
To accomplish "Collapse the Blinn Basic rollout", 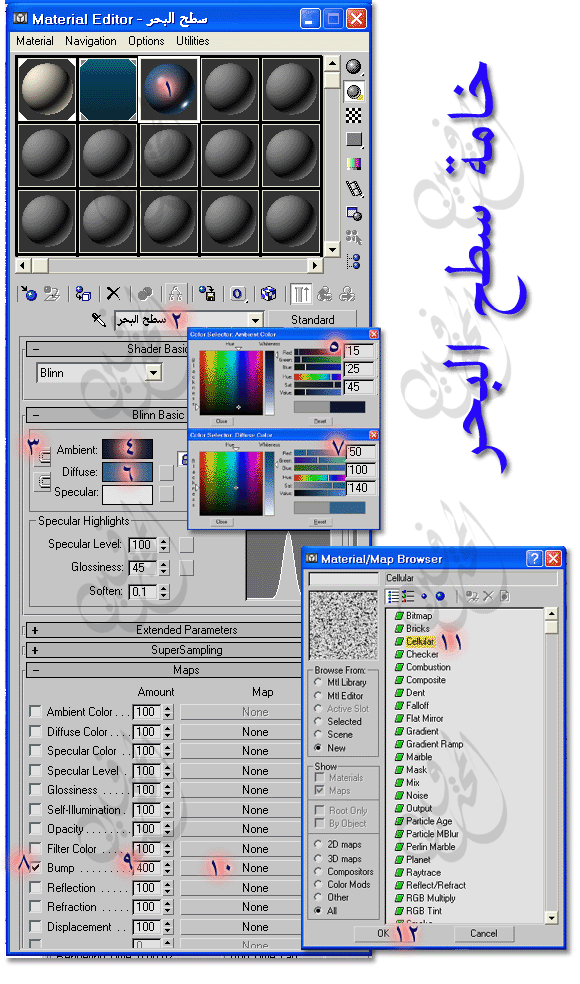I will [x=36, y=415].
